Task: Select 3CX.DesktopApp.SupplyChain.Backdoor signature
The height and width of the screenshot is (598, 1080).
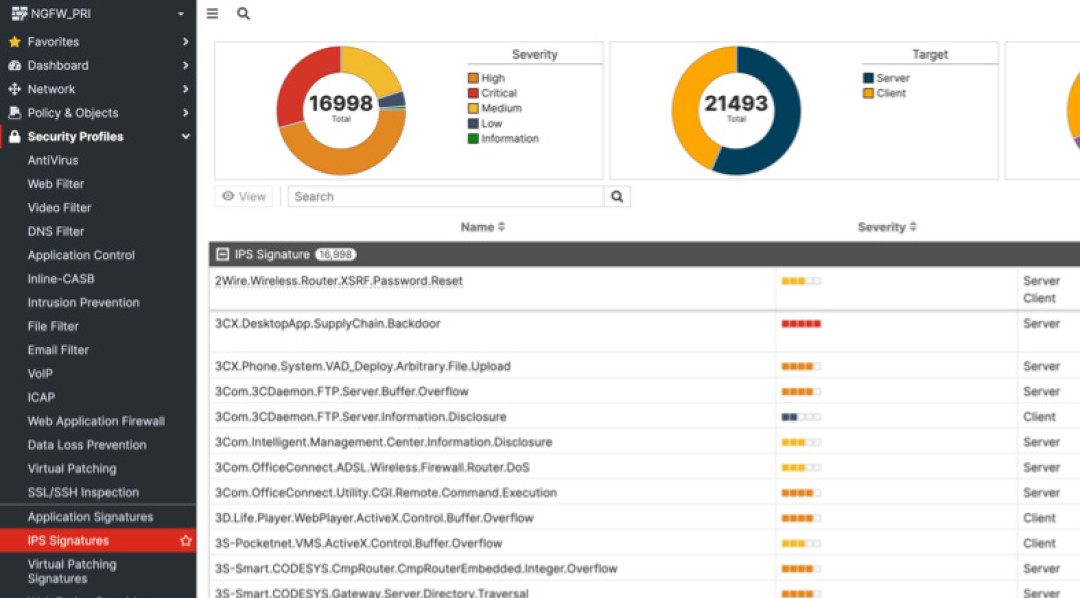Action: tap(327, 324)
